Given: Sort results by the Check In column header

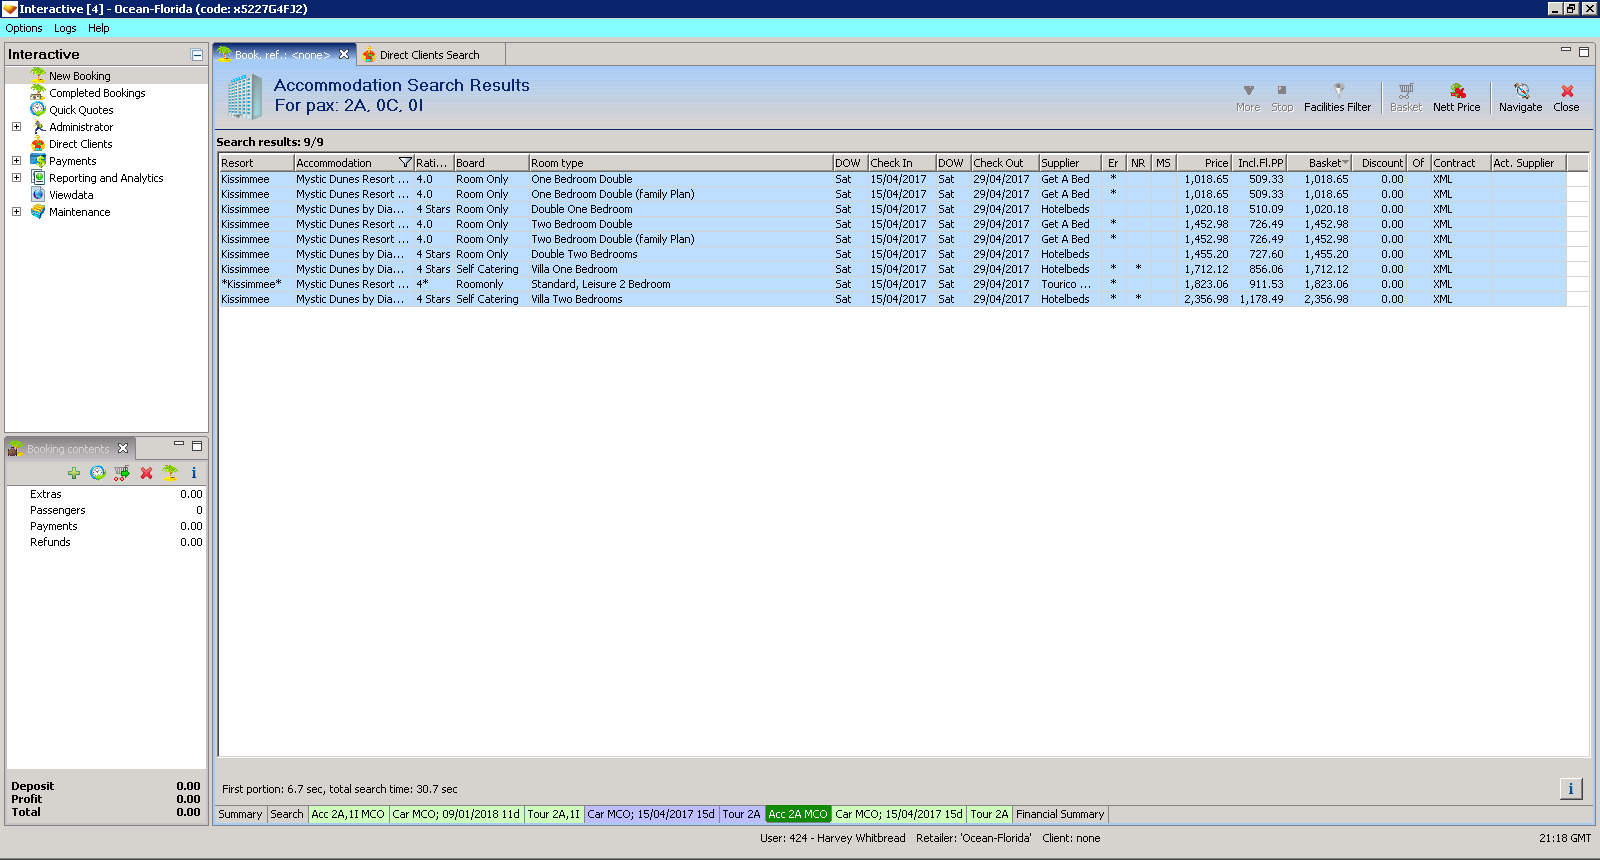Looking at the screenshot, I should (902, 163).
